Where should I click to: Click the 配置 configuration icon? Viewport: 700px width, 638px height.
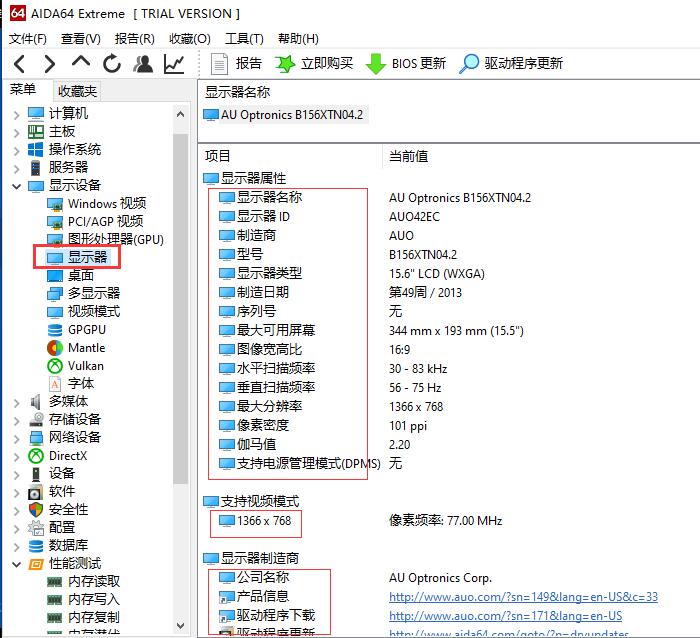pos(36,528)
